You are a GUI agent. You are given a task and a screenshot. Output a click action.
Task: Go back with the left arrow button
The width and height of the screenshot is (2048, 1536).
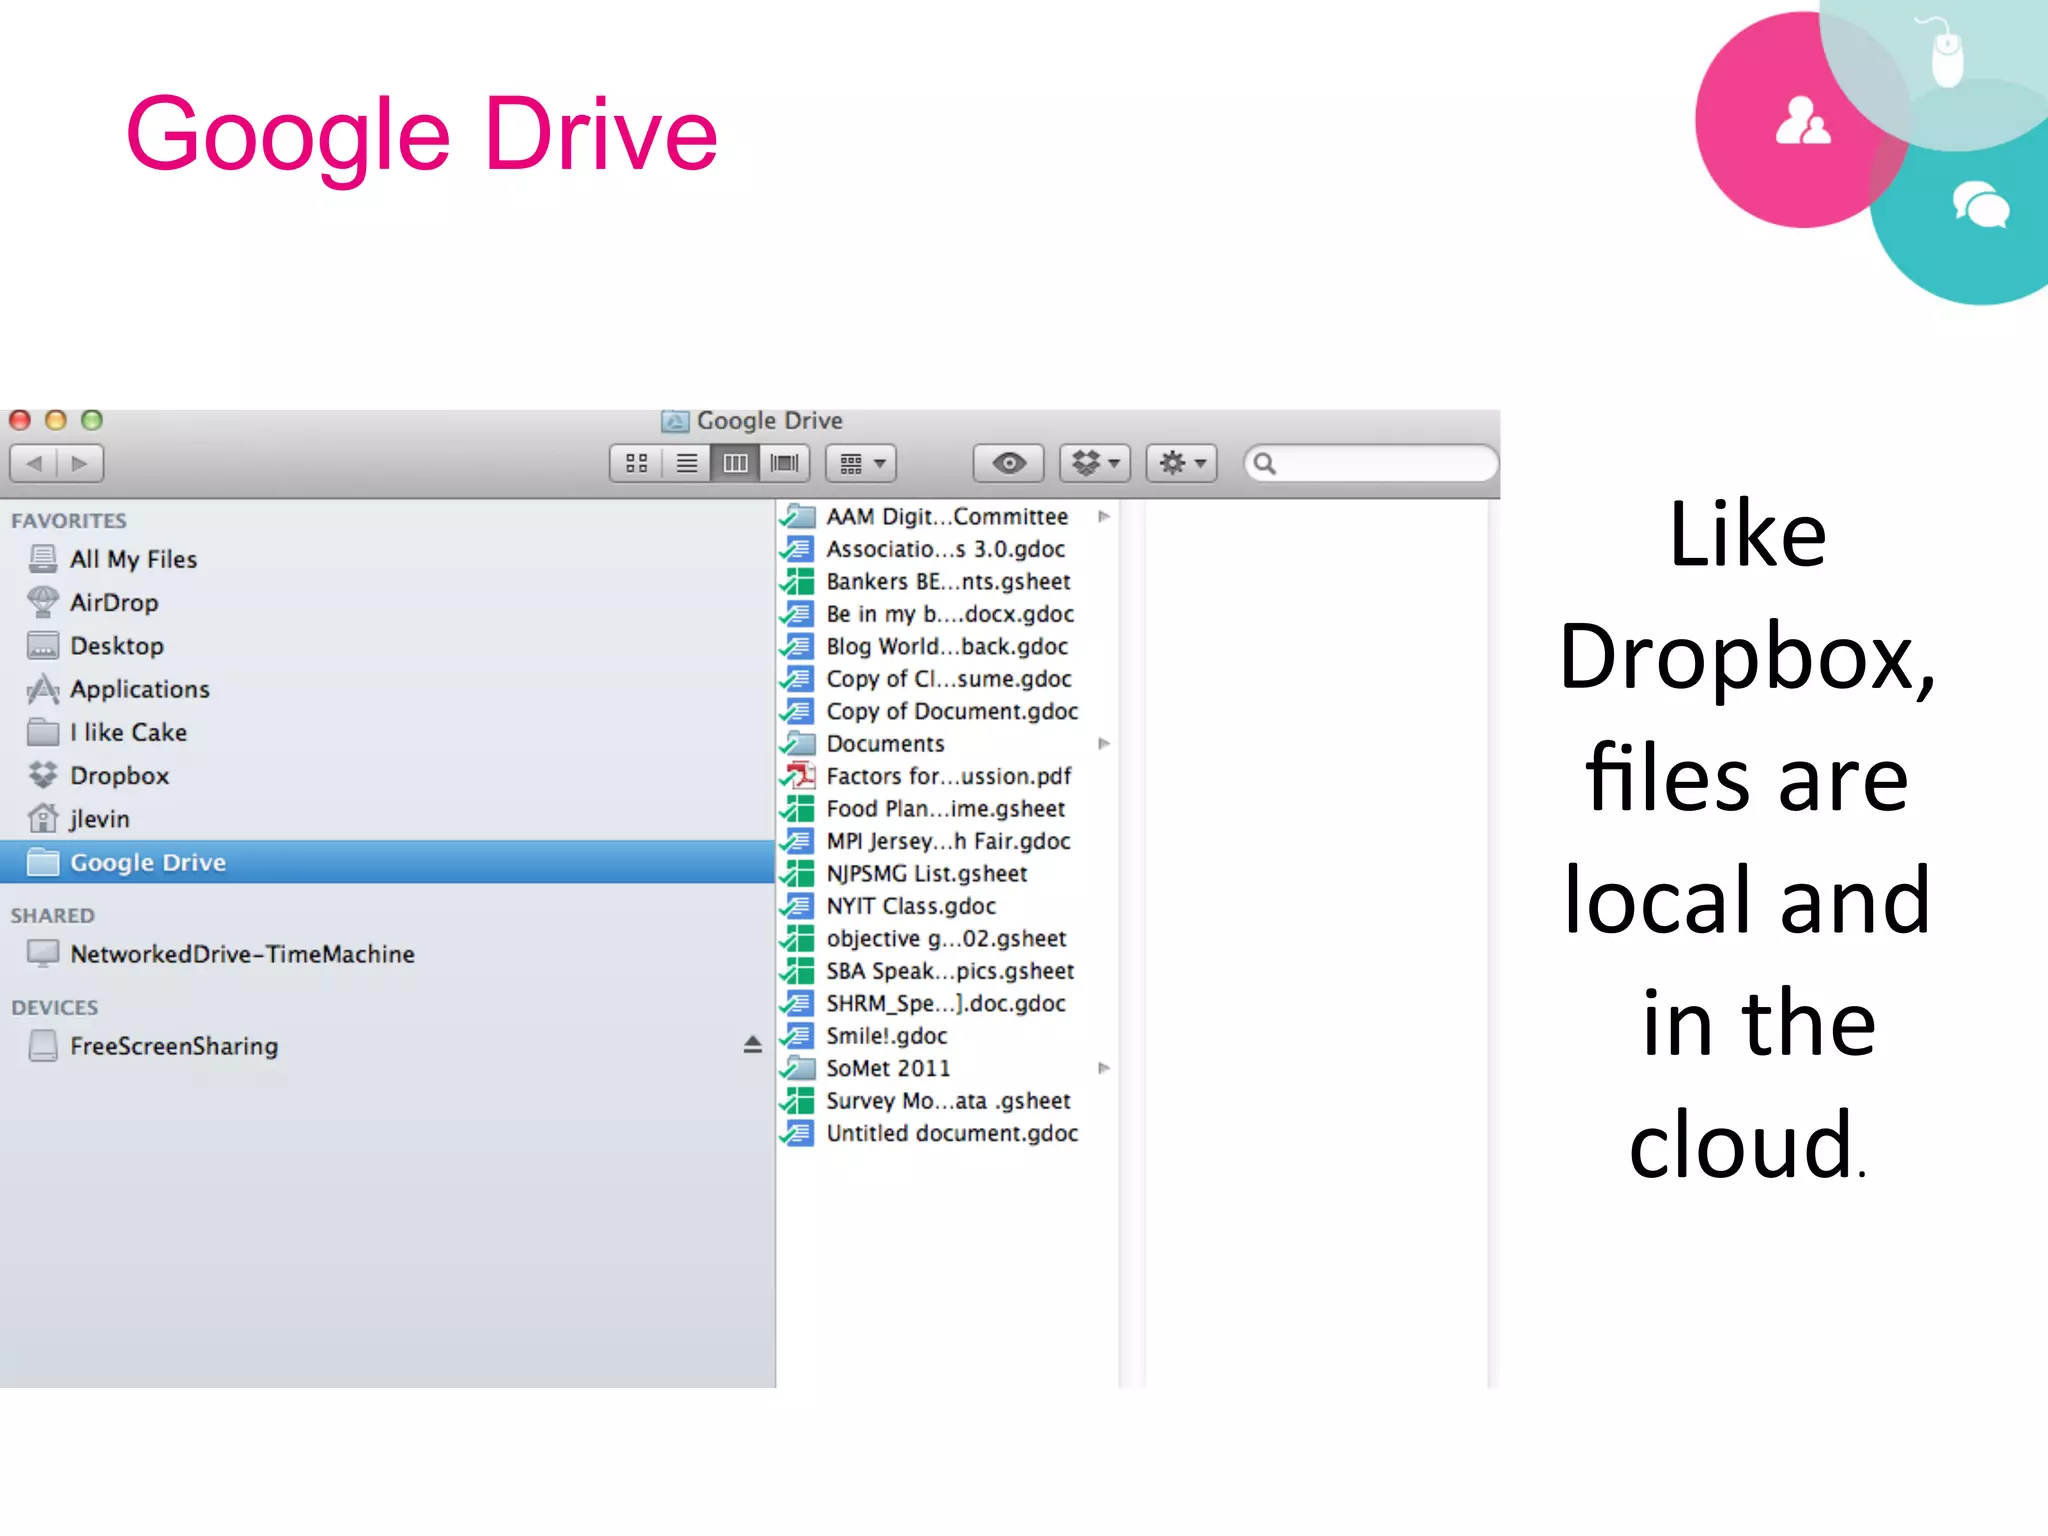[33, 463]
